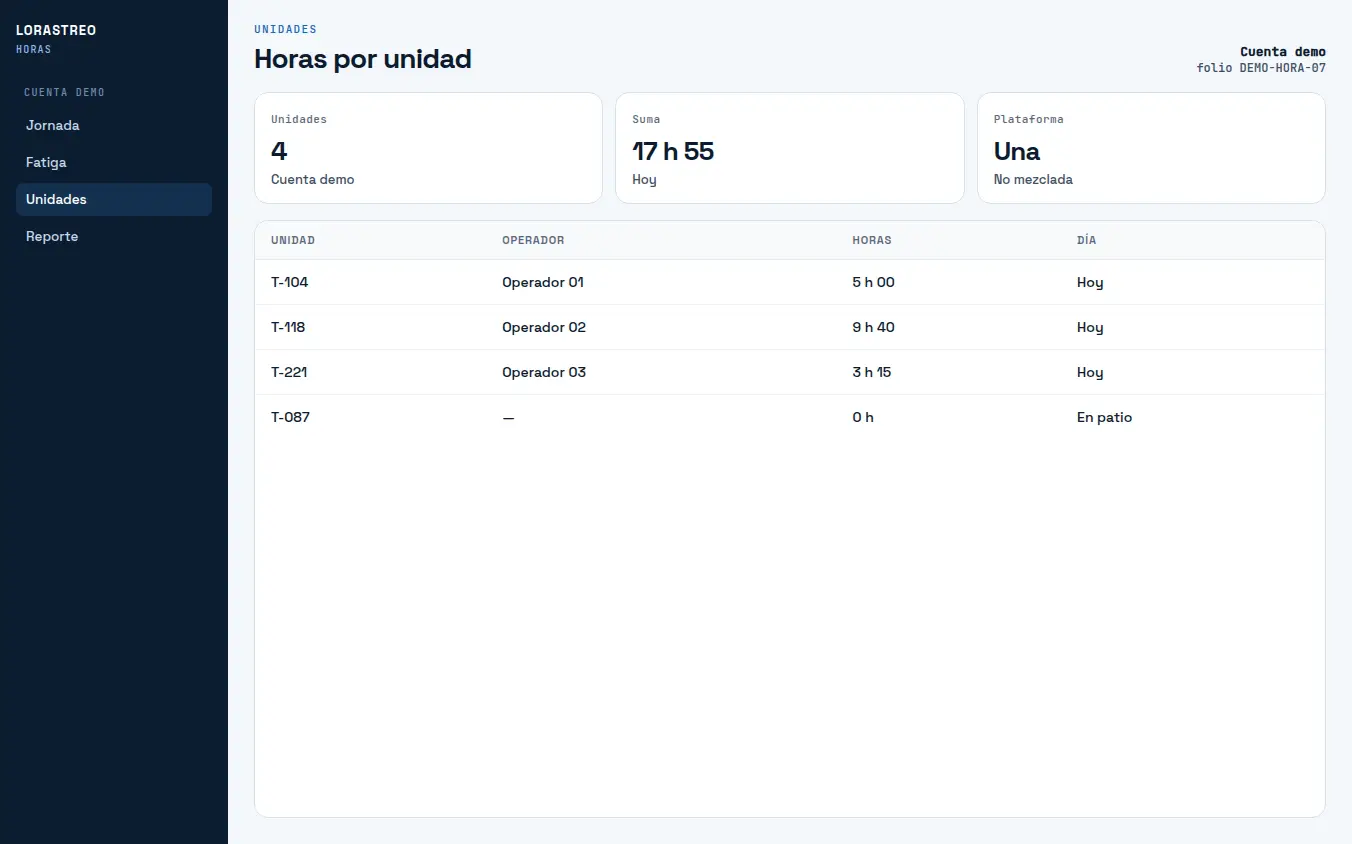Open the Reporte sidebar page
Screen dimensions: 1352x844
pos(114,236)
